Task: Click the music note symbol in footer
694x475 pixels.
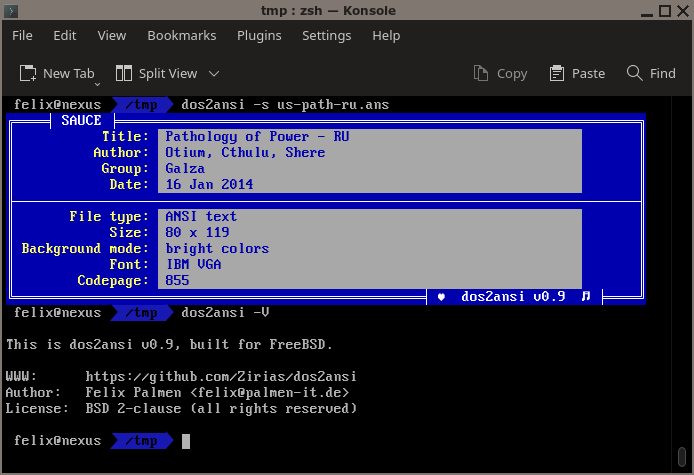Action: point(586,296)
